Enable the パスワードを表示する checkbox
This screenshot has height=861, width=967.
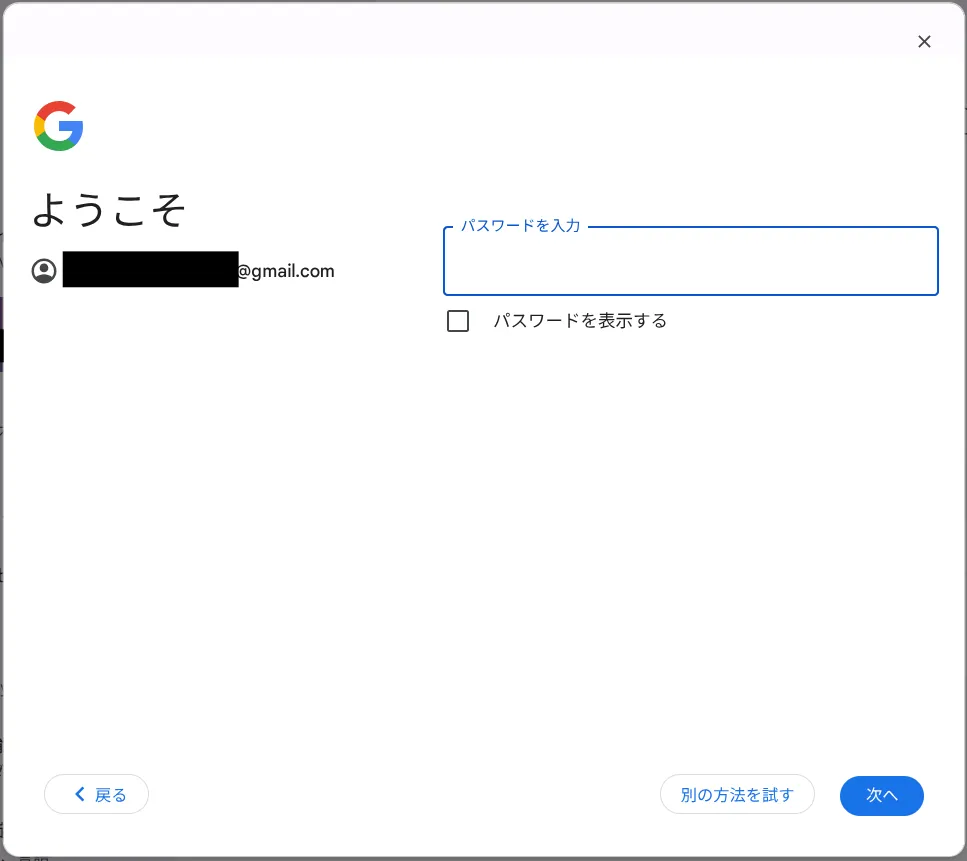pos(458,321)
